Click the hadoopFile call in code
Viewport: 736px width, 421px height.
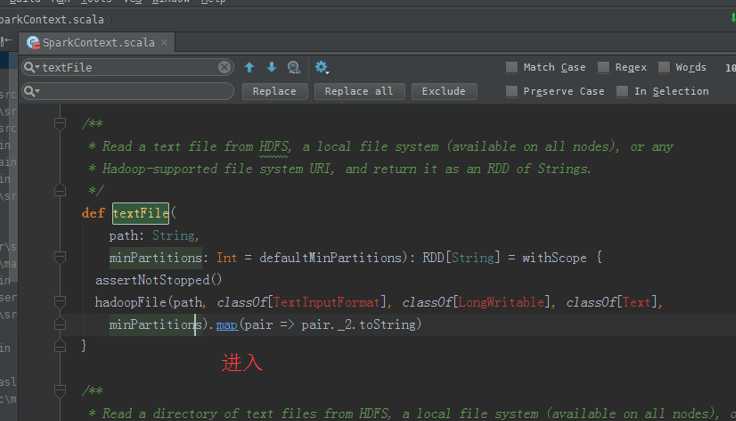point(130,302)
